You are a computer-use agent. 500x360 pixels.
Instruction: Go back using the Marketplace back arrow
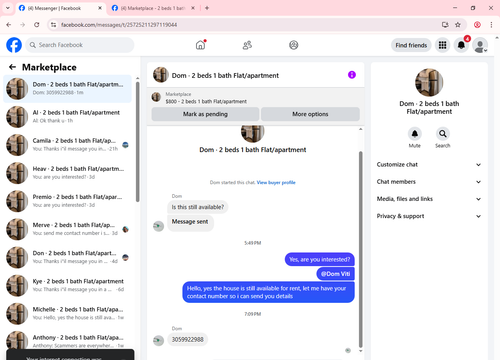(x=12, y=67)
